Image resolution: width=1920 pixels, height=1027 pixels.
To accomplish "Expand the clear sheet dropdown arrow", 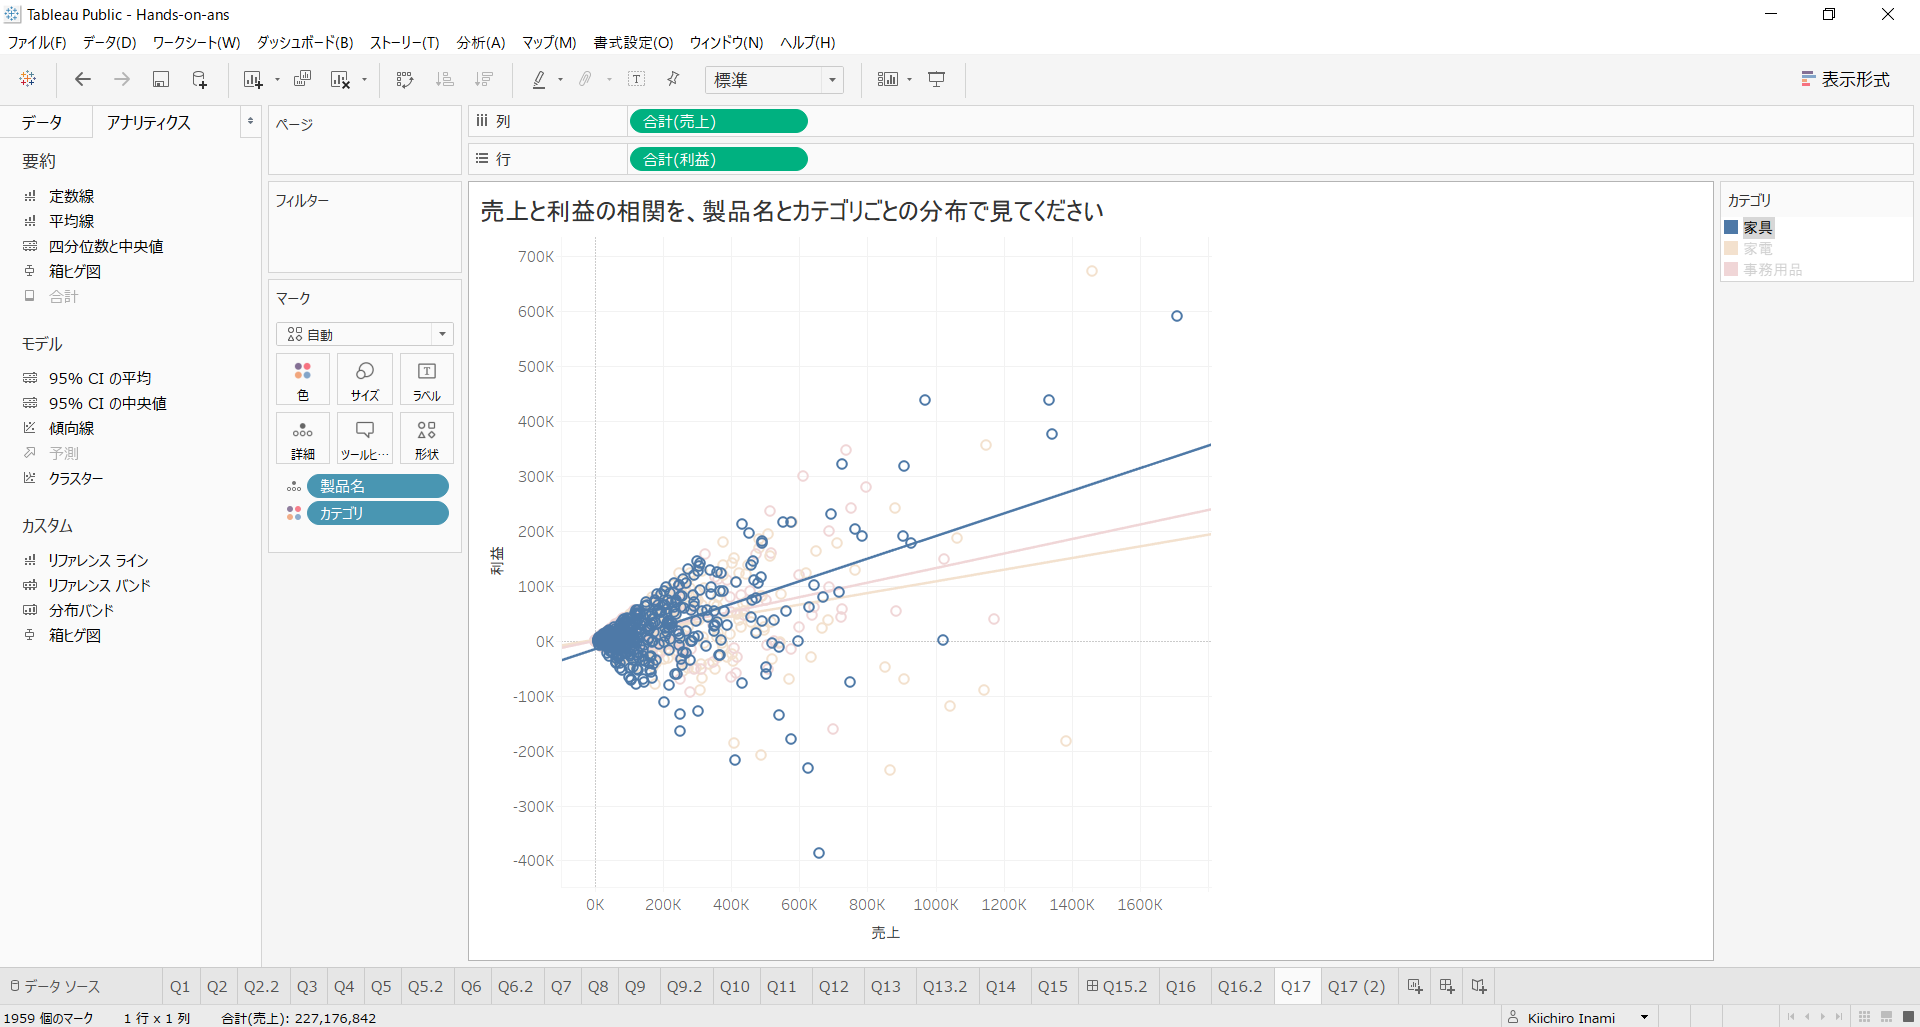I will click(x=364, y=80).
